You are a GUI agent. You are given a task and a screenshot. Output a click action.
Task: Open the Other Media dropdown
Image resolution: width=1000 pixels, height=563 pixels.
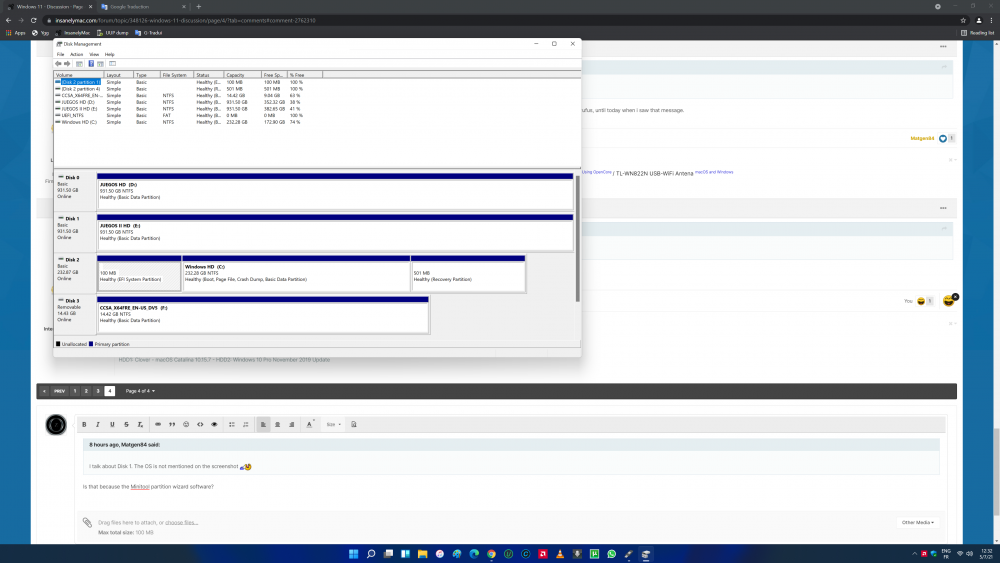pos(918,522)
